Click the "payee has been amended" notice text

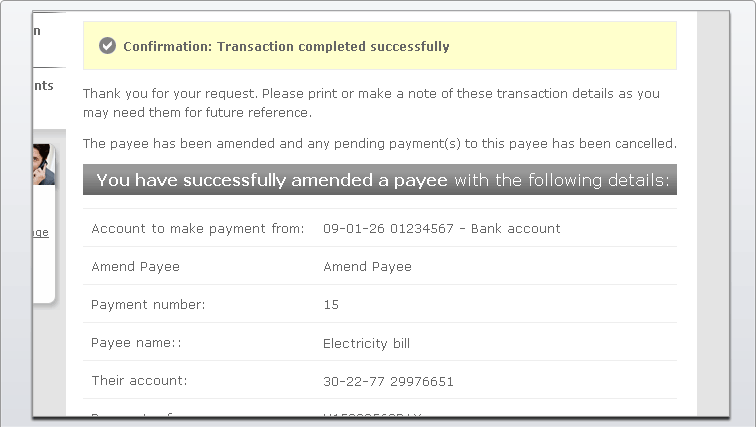coord(379,143)
